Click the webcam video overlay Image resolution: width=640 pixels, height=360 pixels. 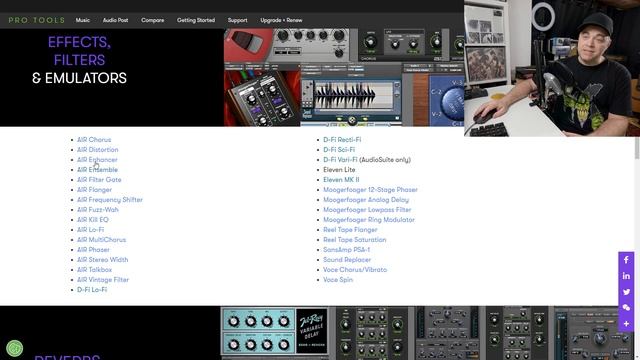552,68
